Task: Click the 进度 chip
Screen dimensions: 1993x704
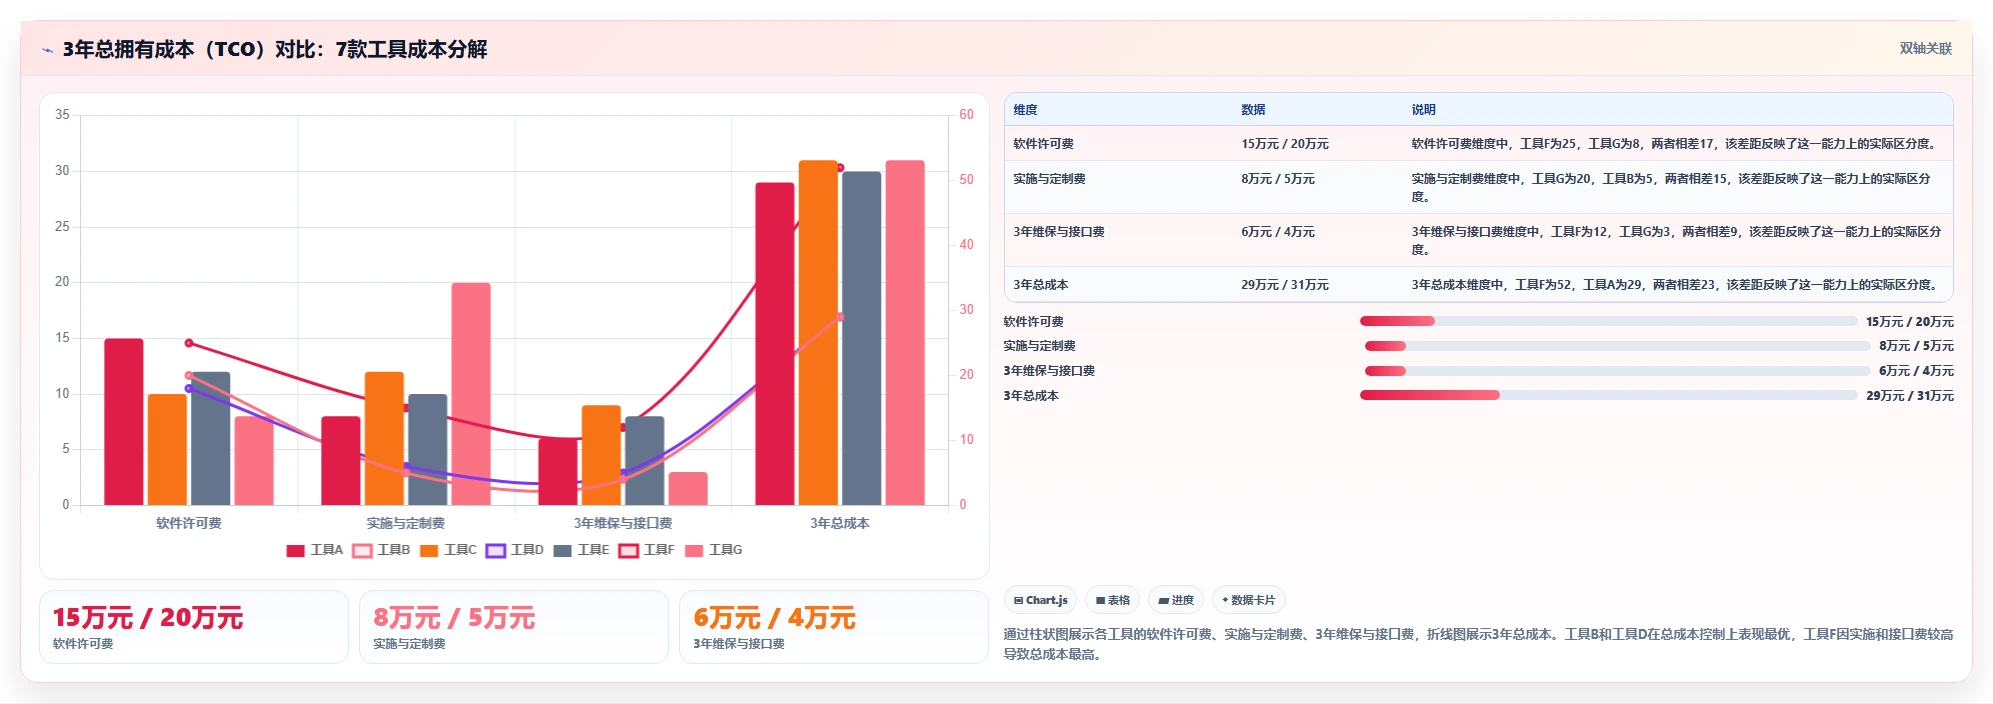Action: click(x=1176, y=600)
